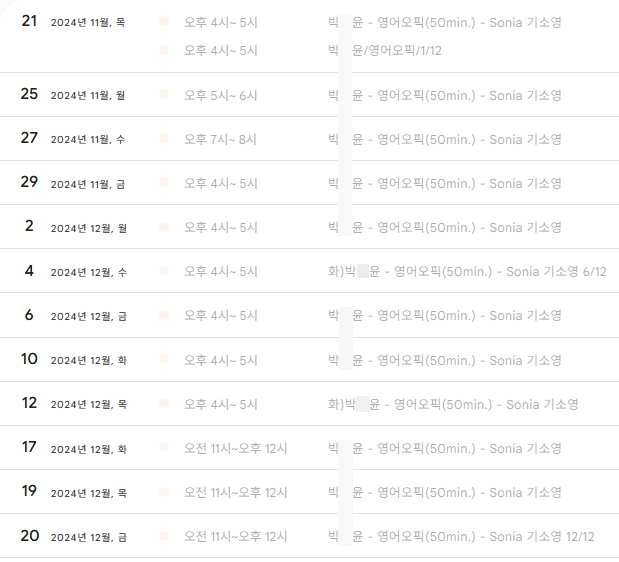Open the event on December 6 Friday
619x562 pixels.
(x=445, y=316)
